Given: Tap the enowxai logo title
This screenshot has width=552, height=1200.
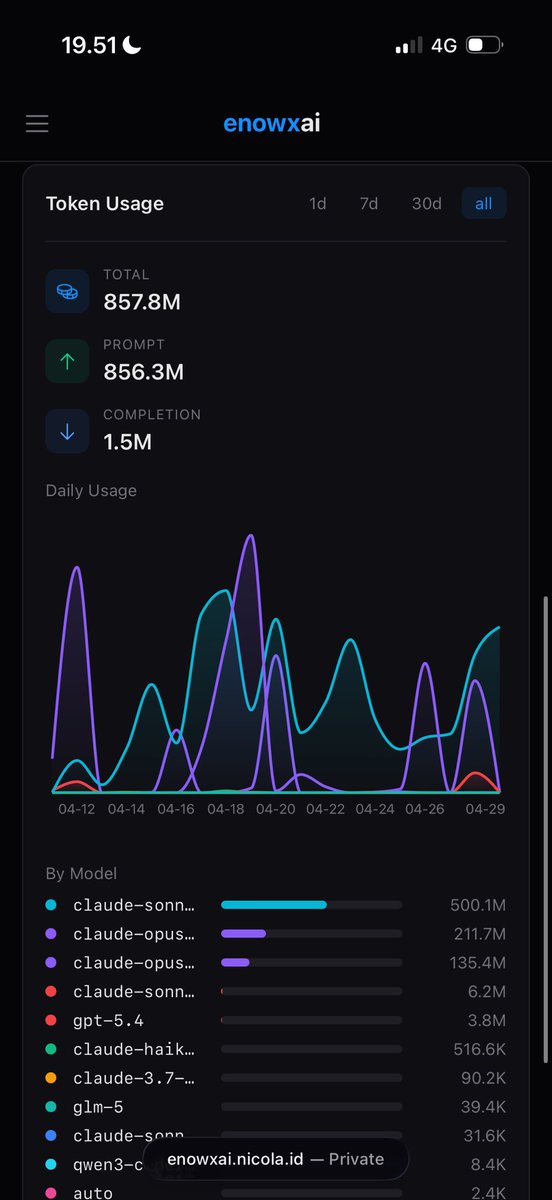Looking at the screenshot, I should (272, 123).
